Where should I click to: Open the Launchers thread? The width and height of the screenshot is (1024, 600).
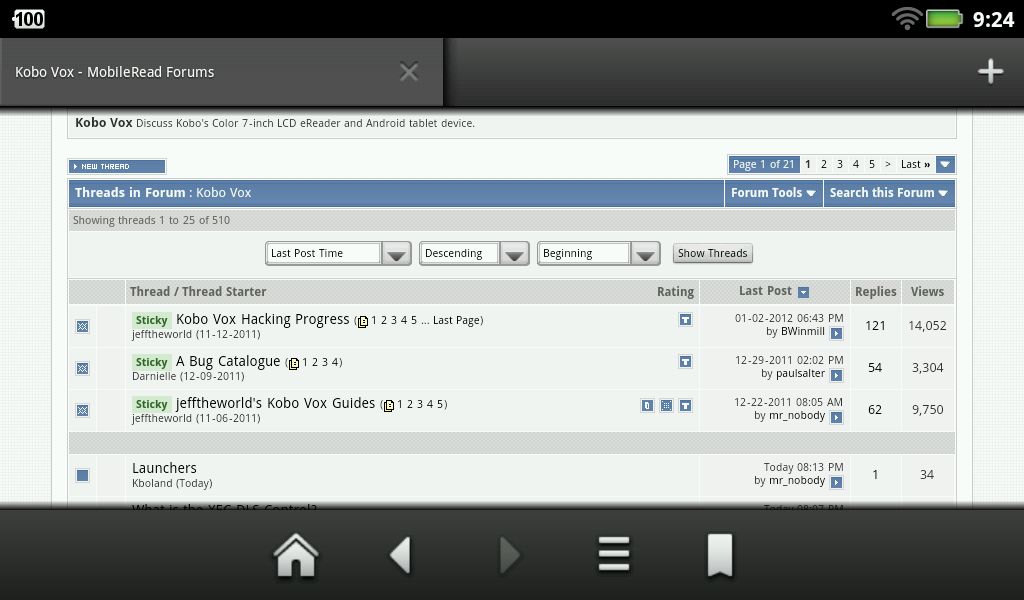[x=164, y=468]
